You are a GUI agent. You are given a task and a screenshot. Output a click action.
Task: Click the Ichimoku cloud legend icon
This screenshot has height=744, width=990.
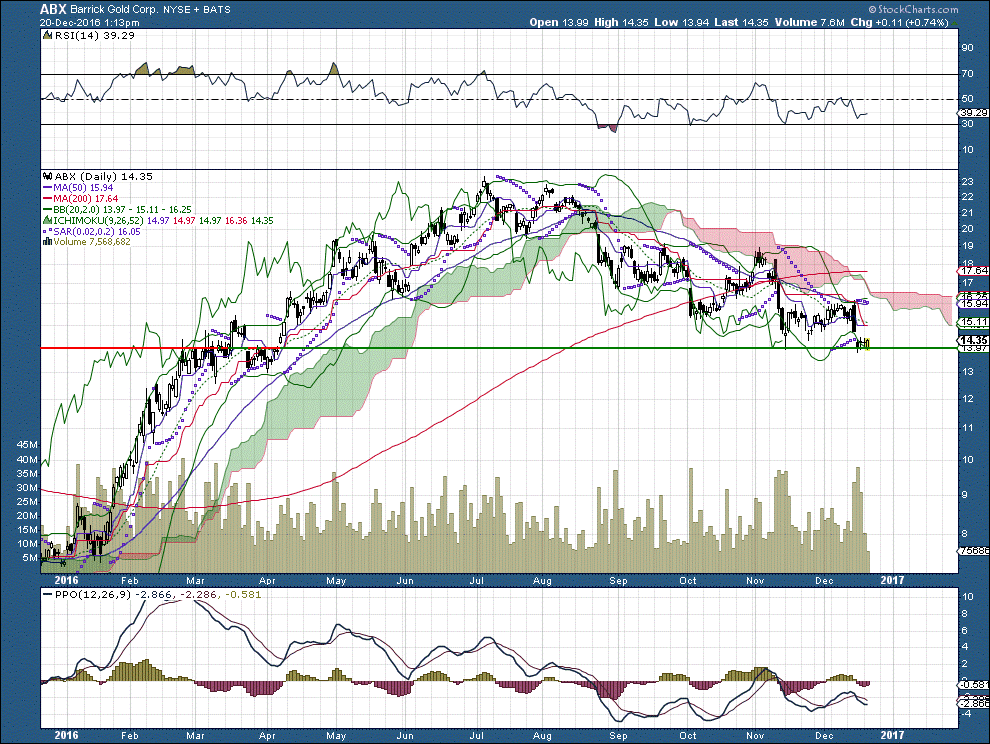point(47,220)
